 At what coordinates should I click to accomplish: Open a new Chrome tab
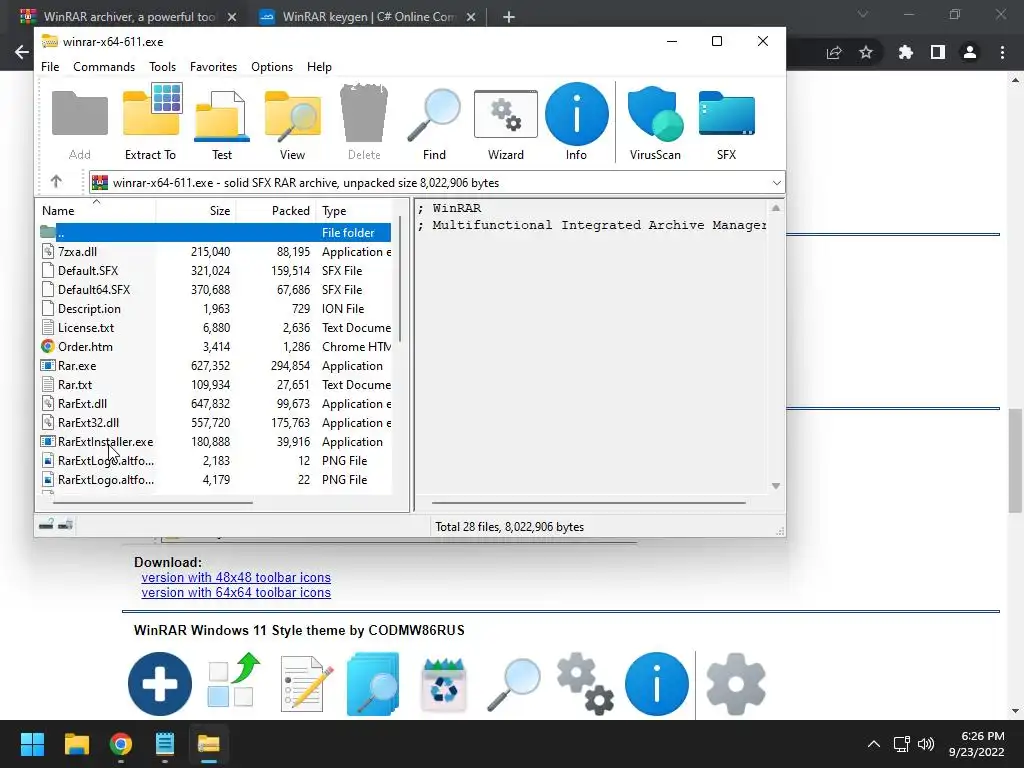[x=509, y=17]
